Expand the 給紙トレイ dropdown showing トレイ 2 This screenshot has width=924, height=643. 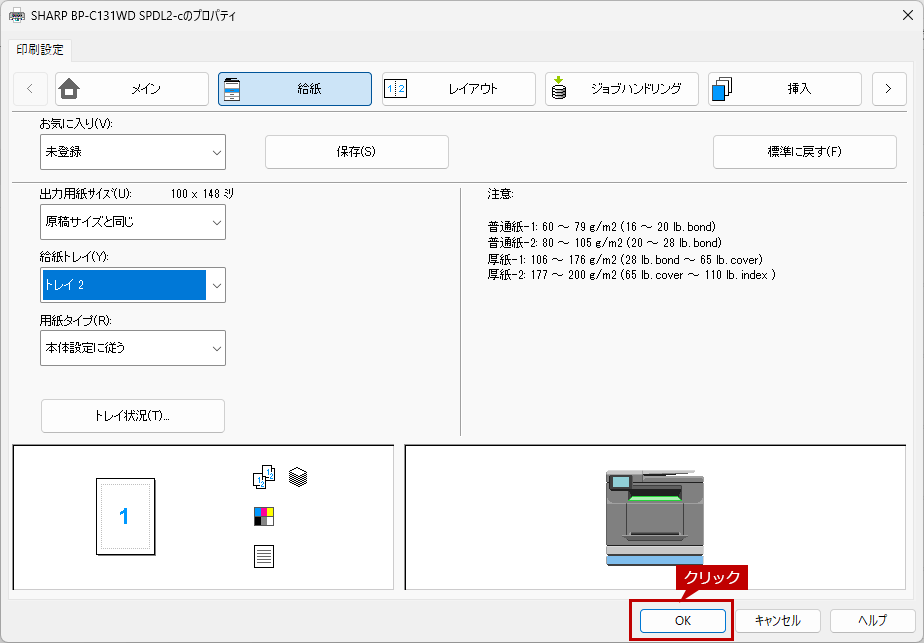click(133, 285)
